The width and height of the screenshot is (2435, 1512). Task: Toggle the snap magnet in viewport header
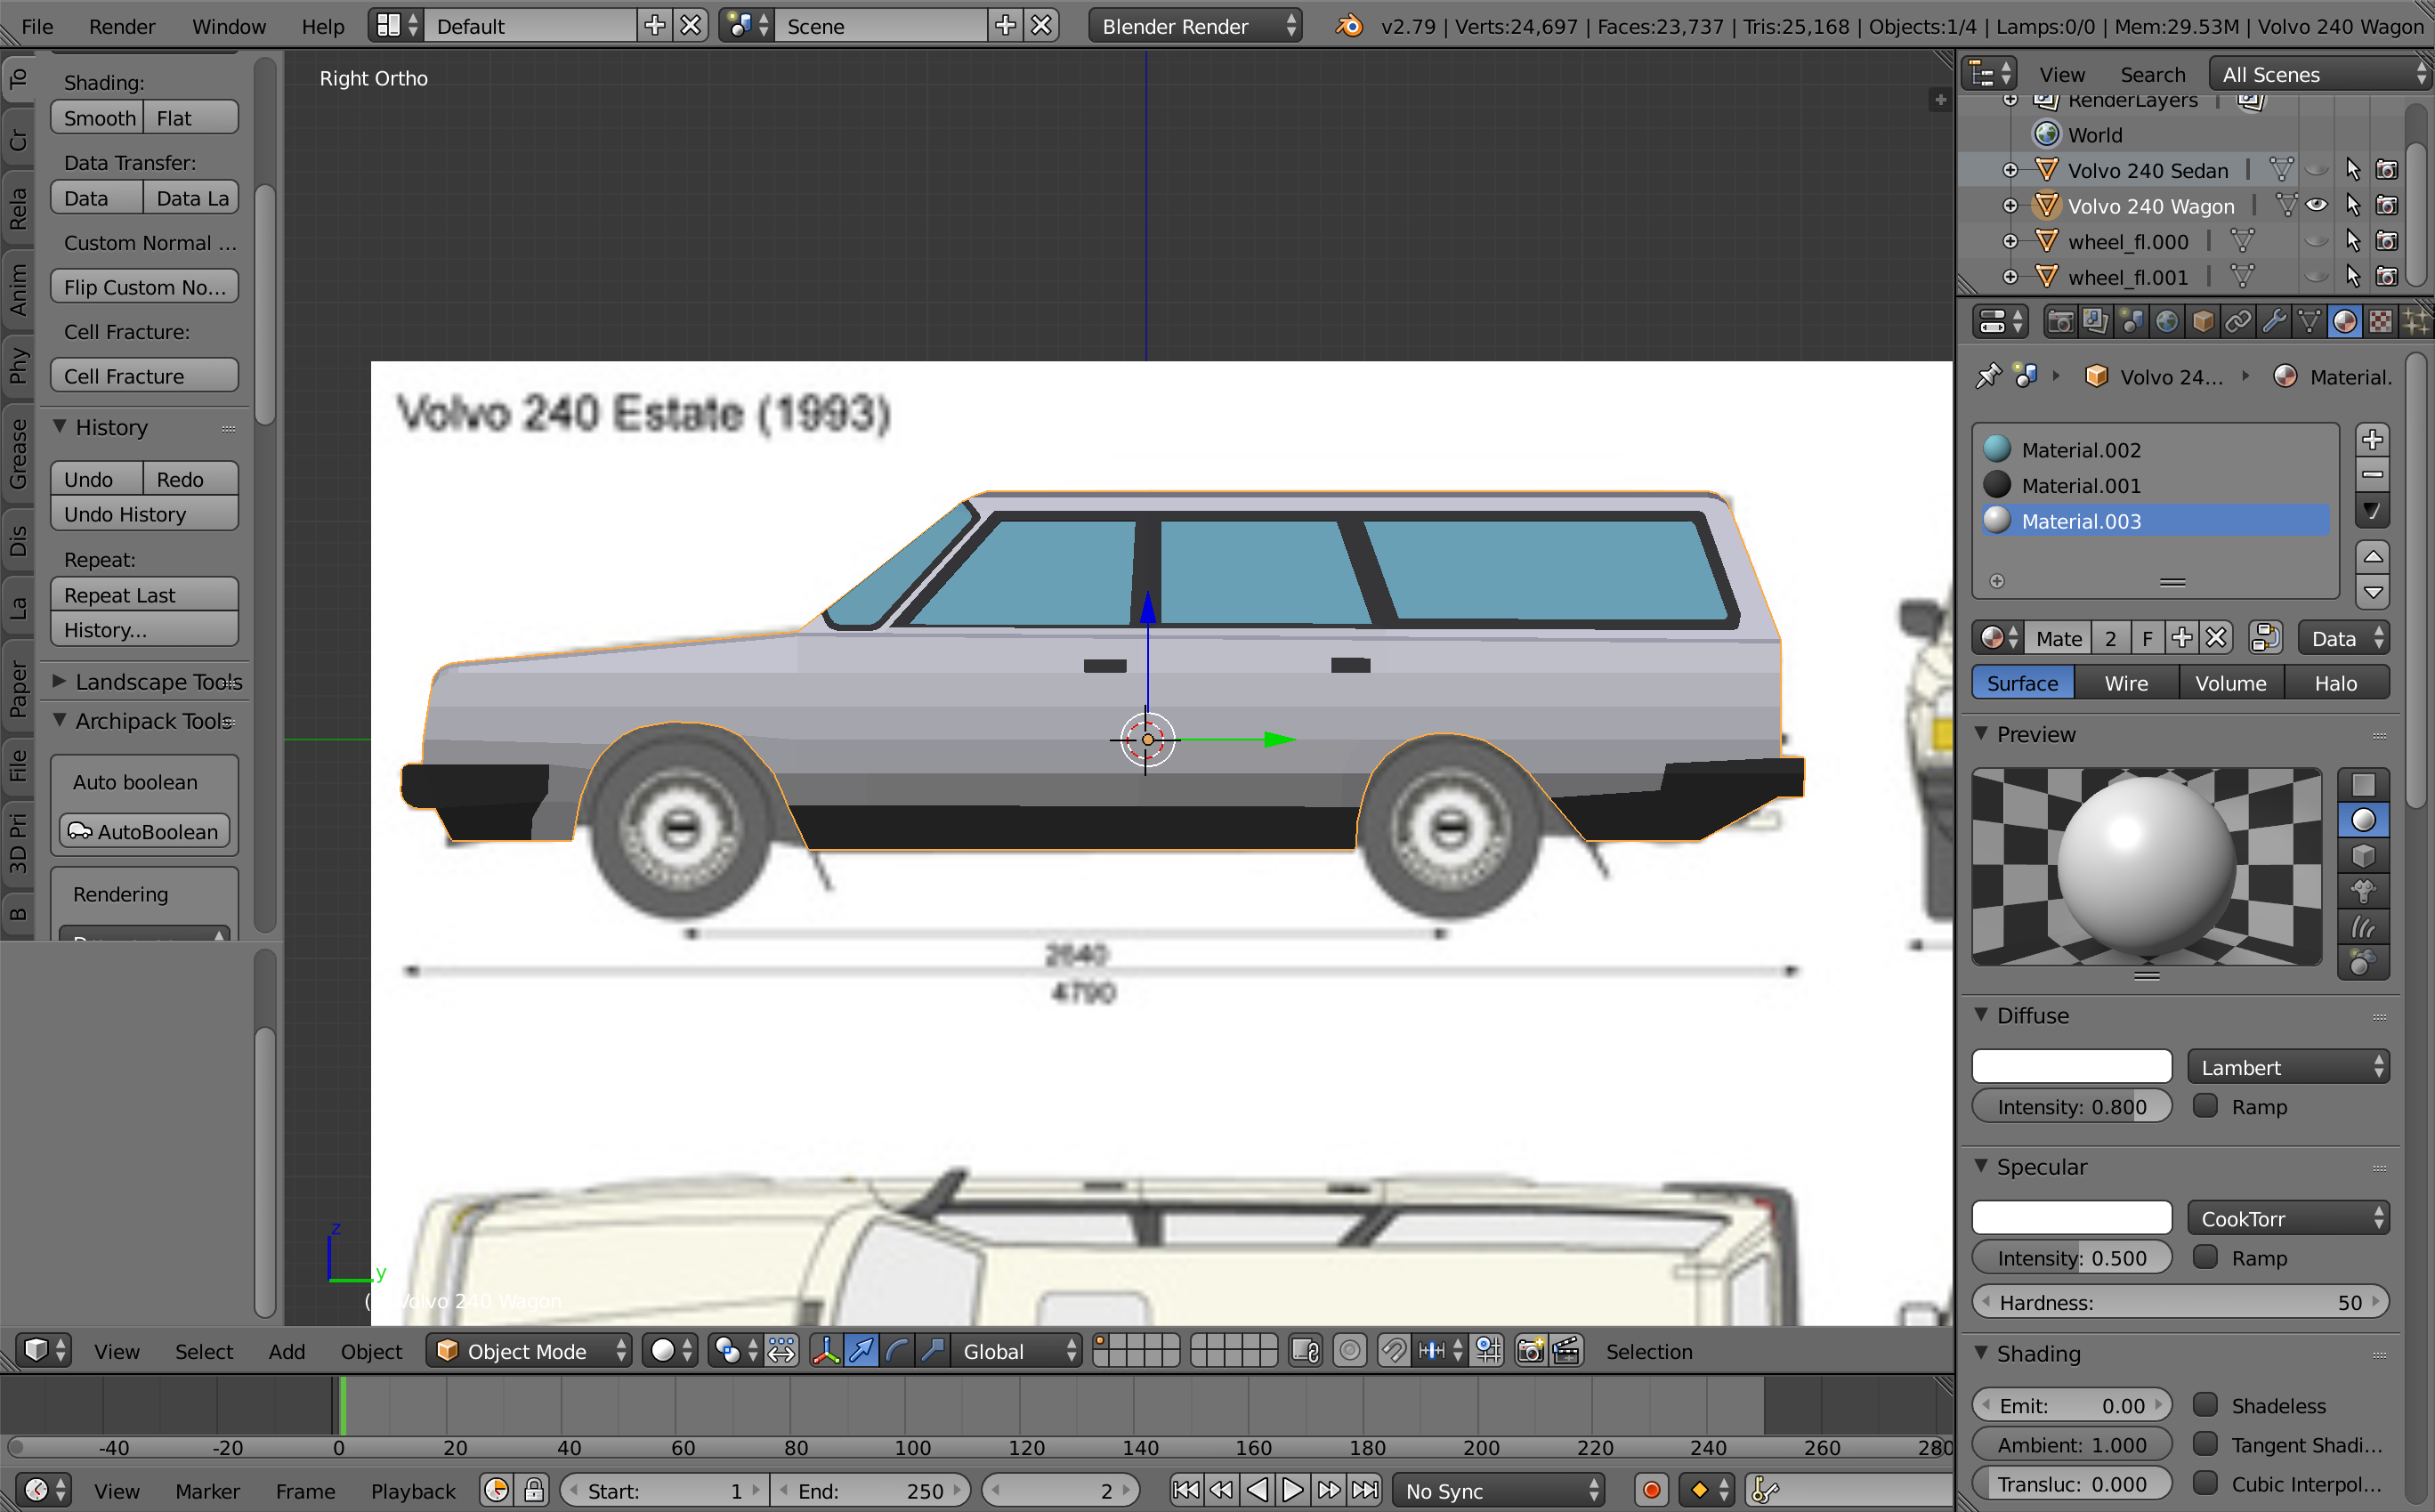click(1393, 1351)
